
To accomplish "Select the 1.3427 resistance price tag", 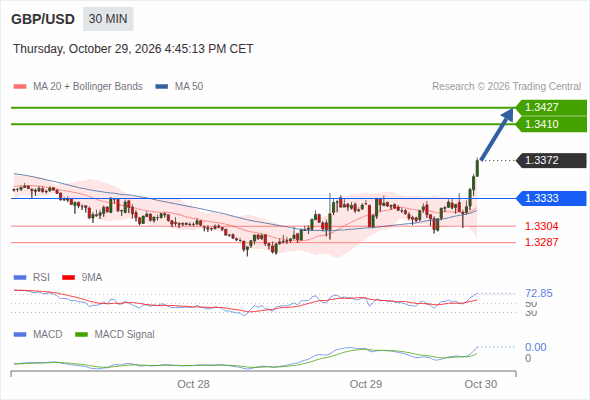I will coord(551,107).
